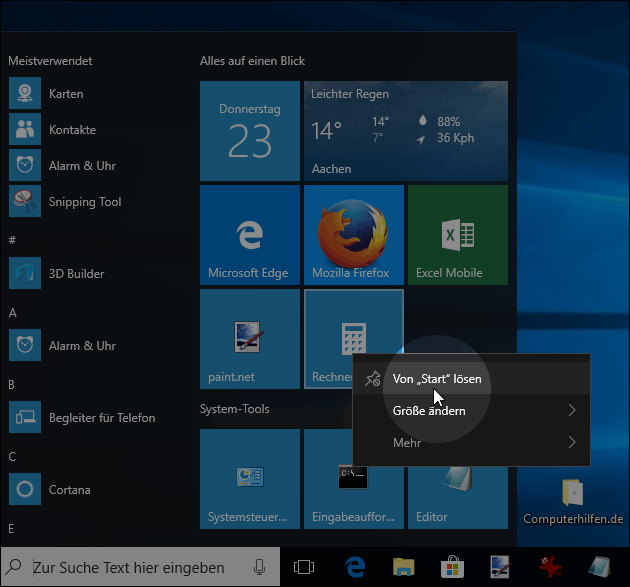Click the # letter header

[x=12, y=240]
